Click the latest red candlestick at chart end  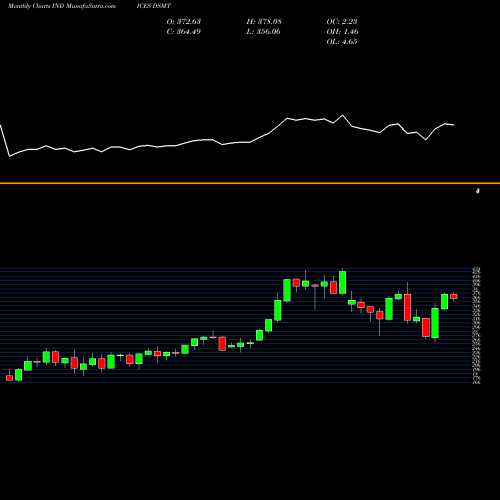tap(454, 296)
